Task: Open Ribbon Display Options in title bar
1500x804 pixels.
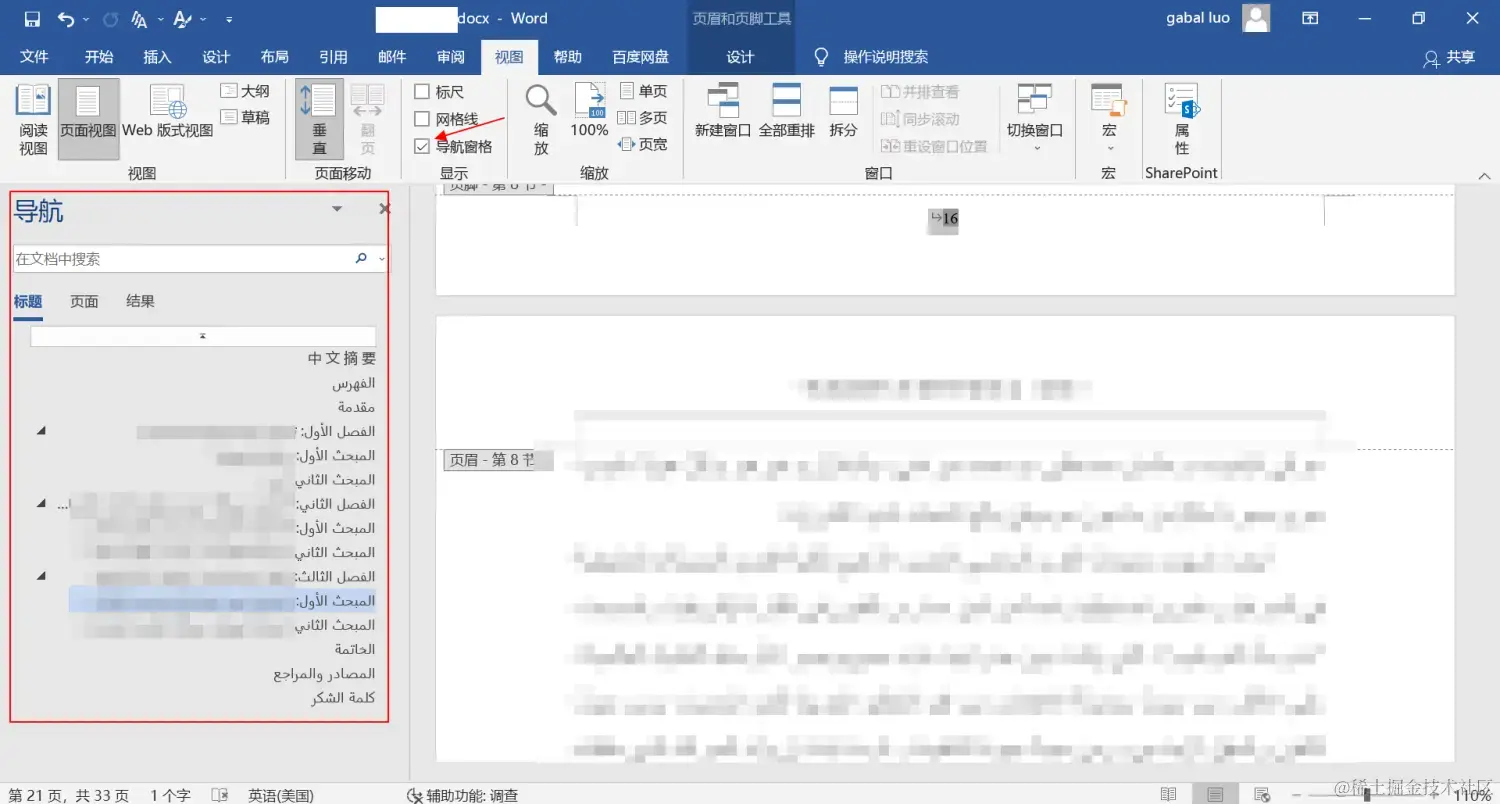Action: [x=1309, y=19]
